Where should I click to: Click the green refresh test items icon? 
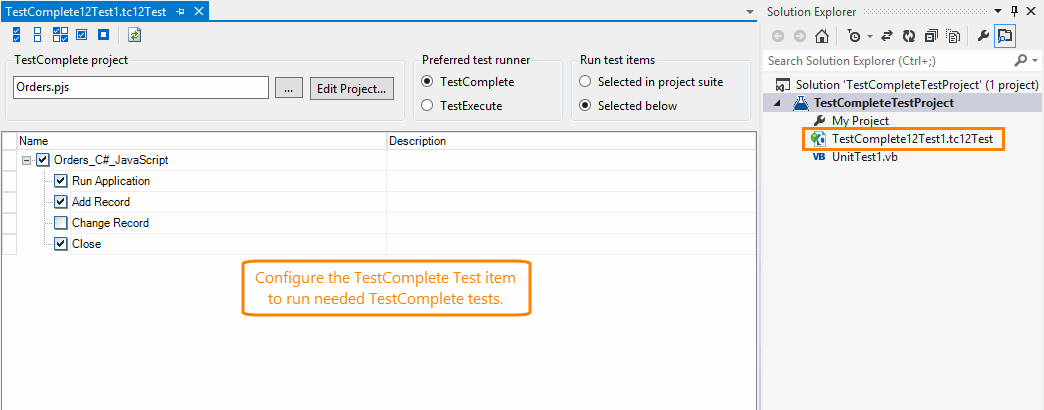(135, 35)
